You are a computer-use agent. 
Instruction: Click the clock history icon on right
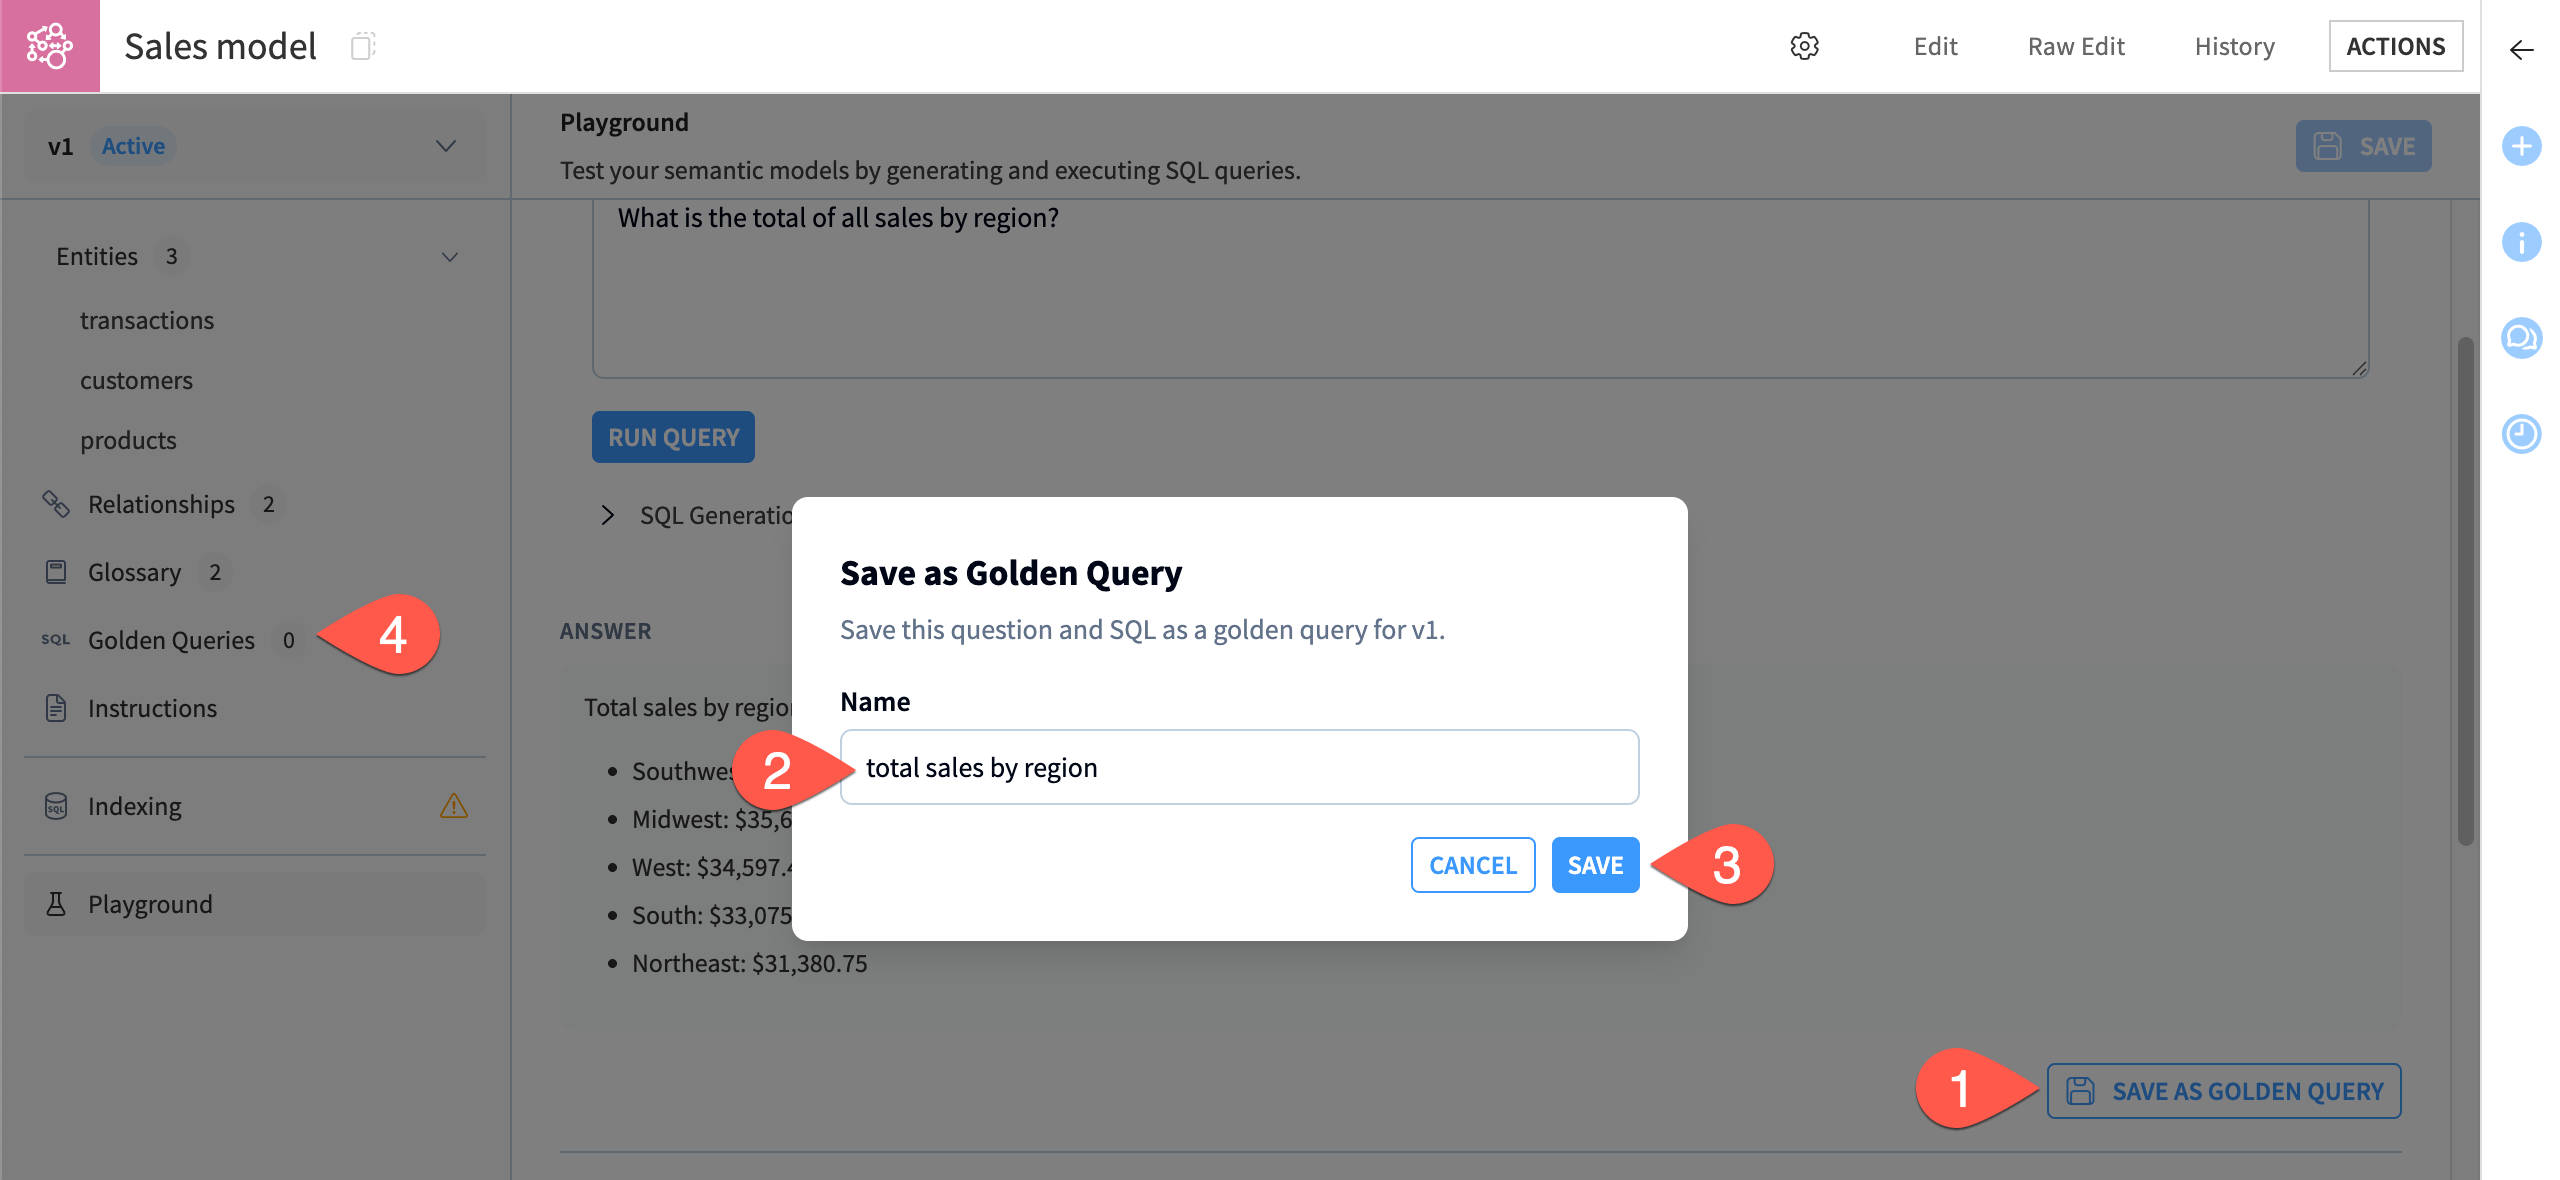[x=2521, y=434]
